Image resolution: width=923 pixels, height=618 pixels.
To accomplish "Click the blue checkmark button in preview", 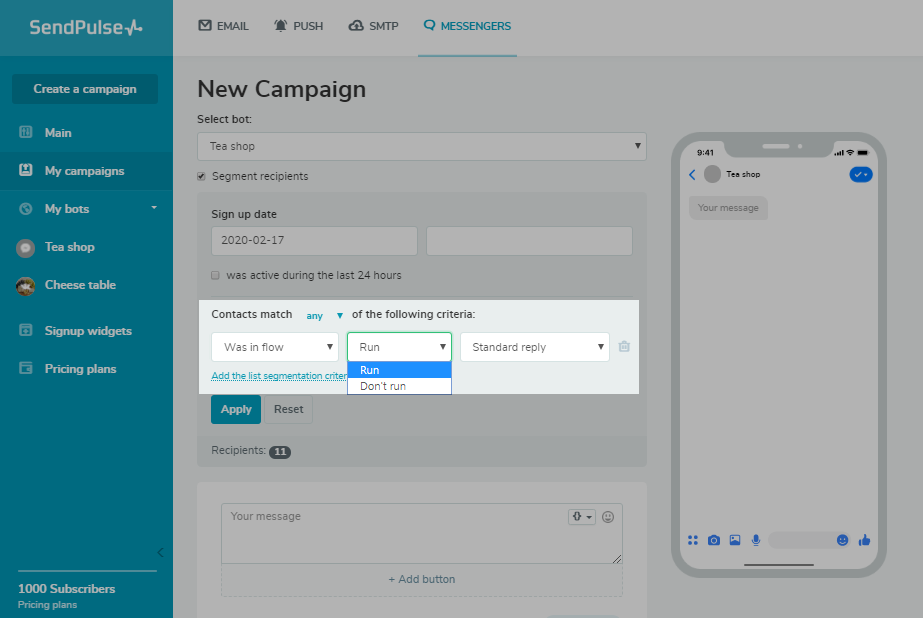I will pyautogui.click(x=861, y=174).
